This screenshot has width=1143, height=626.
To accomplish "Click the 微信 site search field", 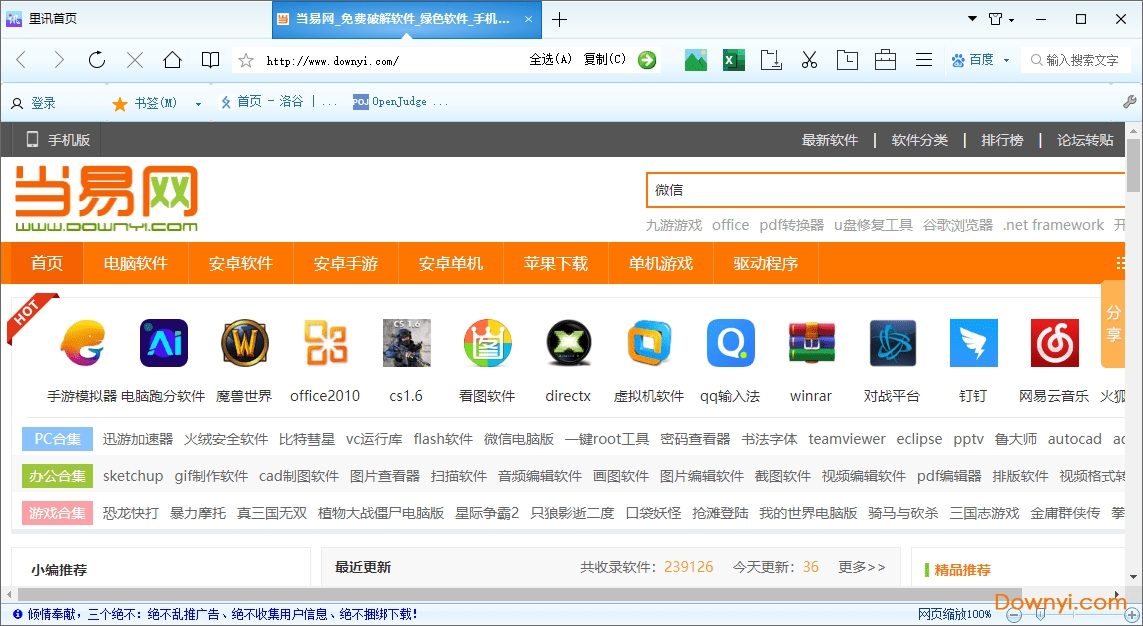I will (885, 190).
